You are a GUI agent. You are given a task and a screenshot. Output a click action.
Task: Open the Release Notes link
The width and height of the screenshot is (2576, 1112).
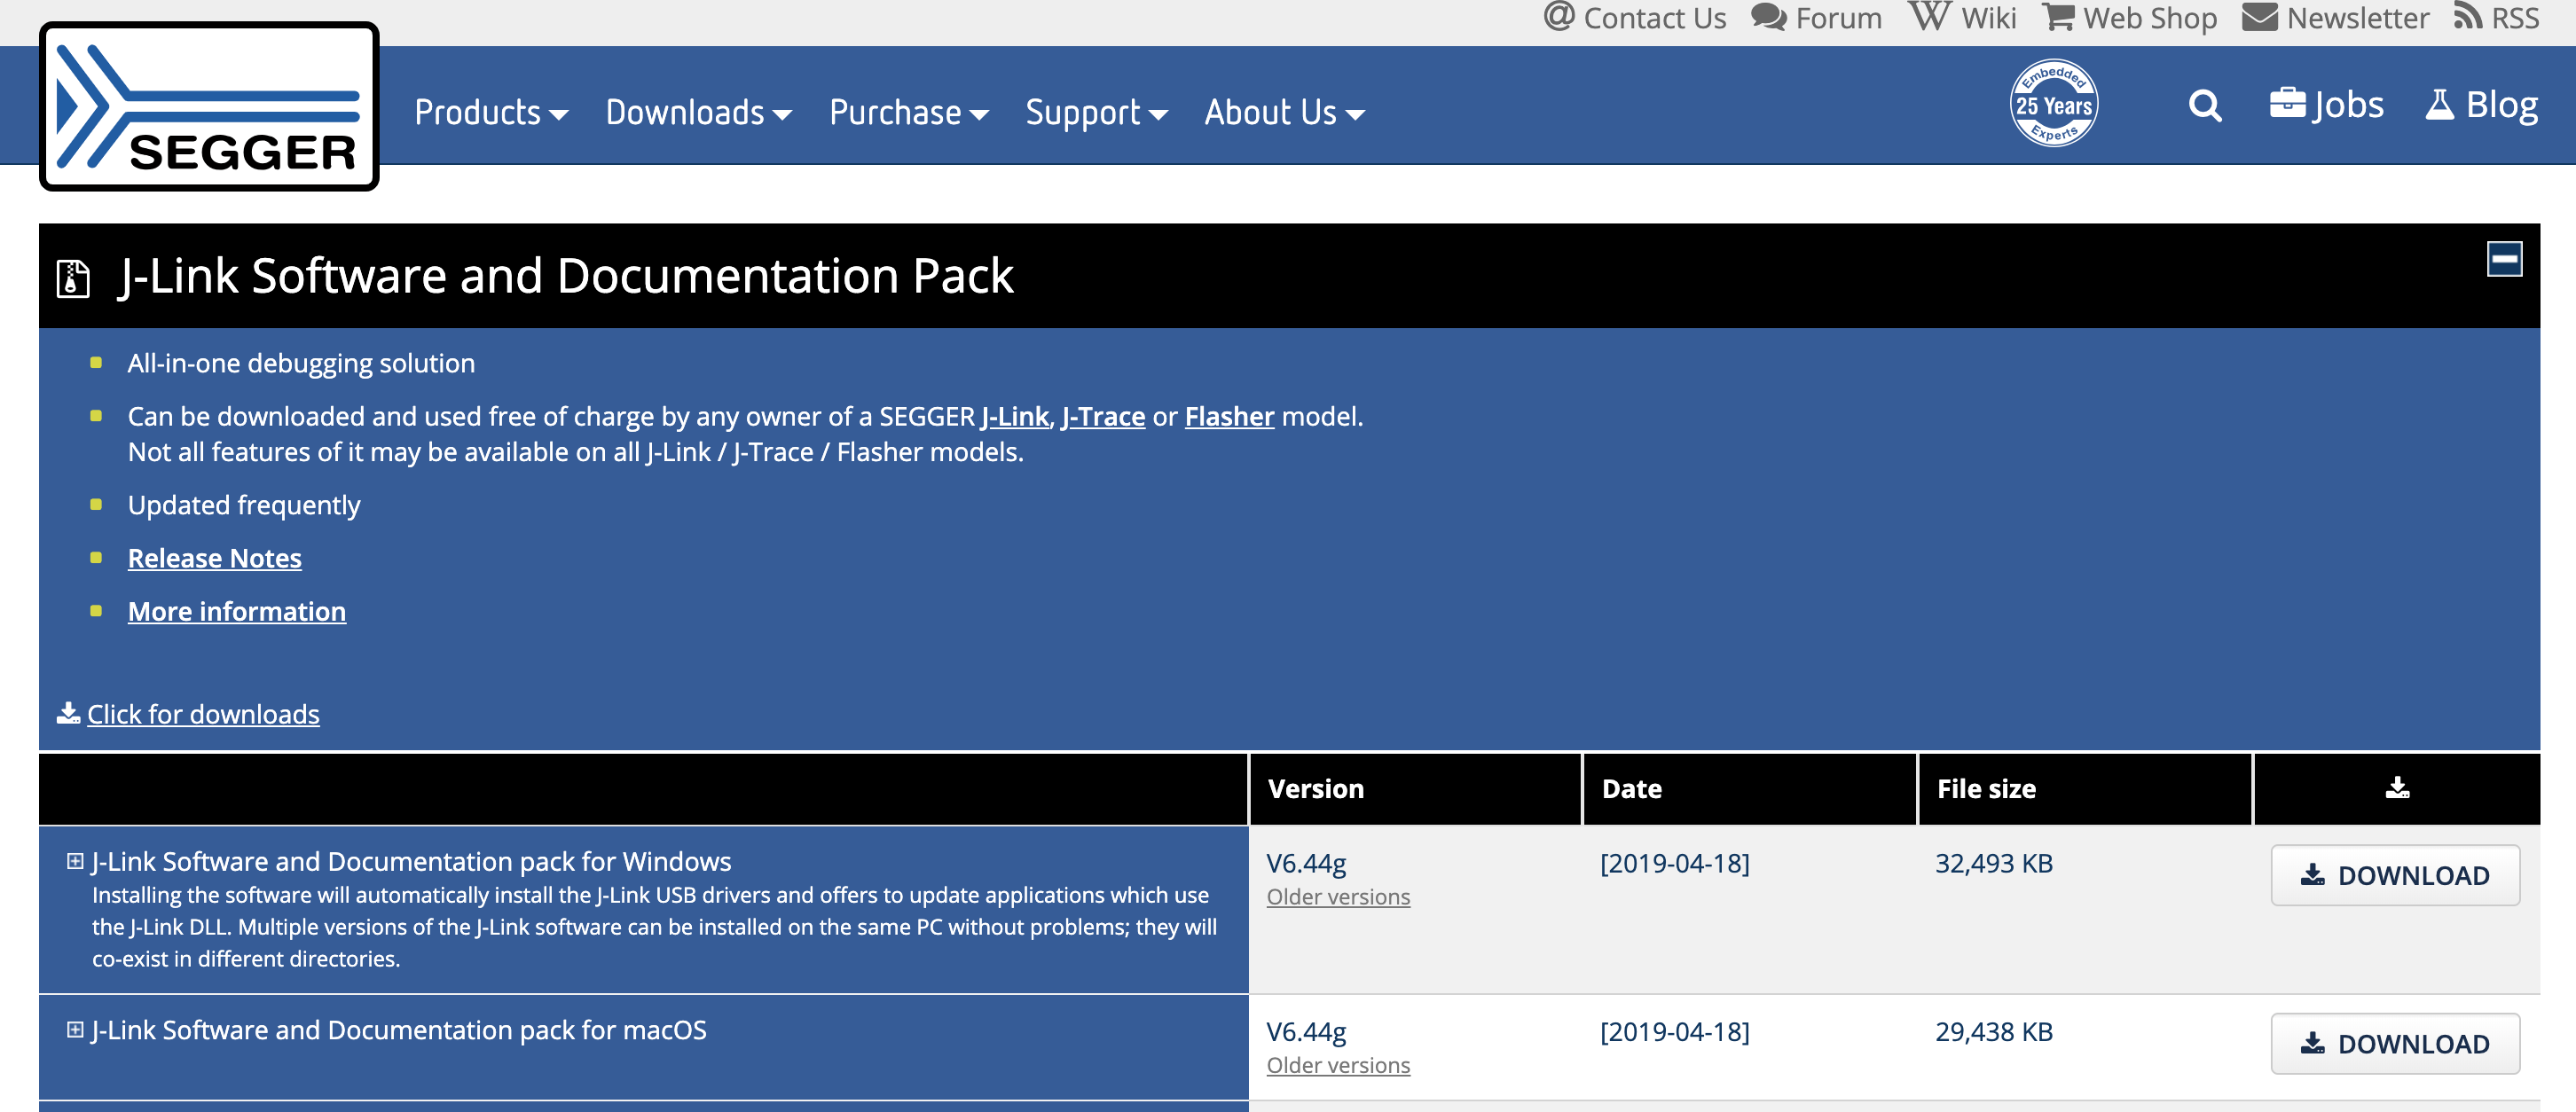tap(215, 558)
